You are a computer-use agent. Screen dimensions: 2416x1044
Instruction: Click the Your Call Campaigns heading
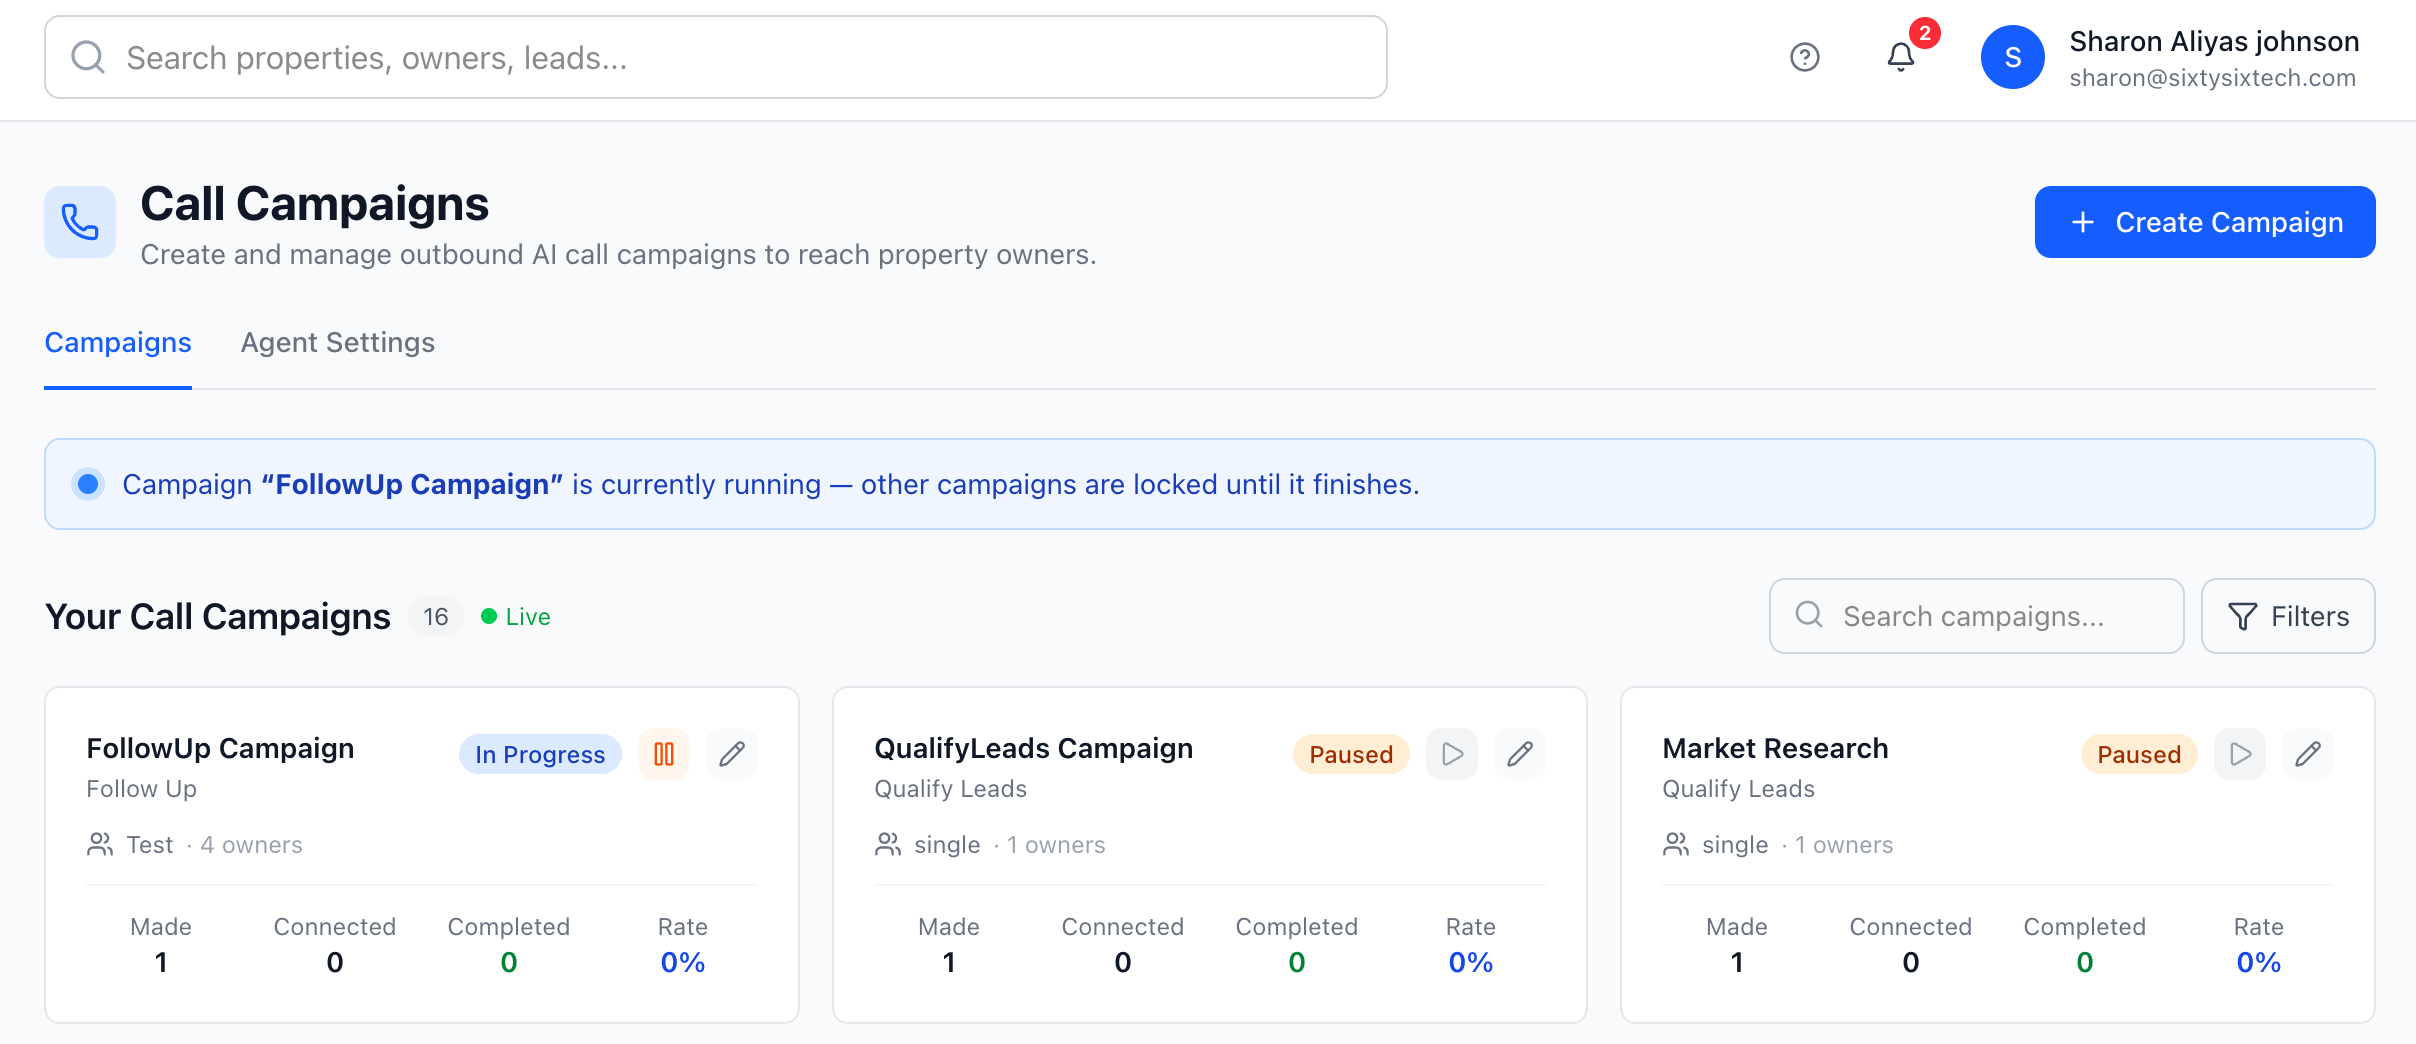click(x=218, y=617)
